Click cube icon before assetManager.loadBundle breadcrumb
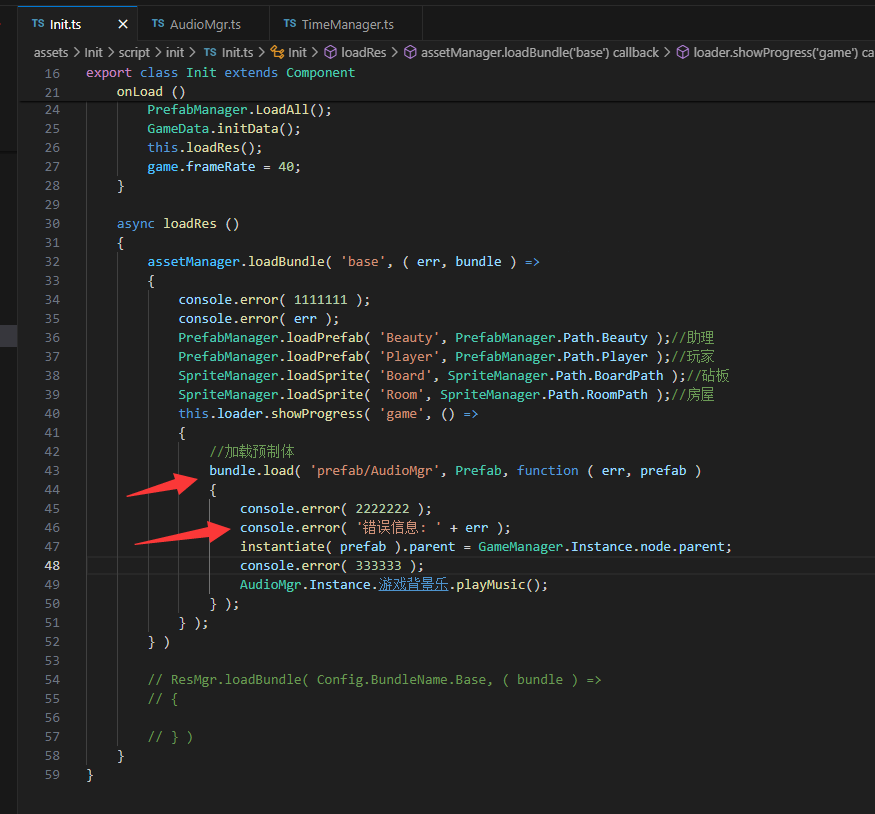 (x=410, y=52)
